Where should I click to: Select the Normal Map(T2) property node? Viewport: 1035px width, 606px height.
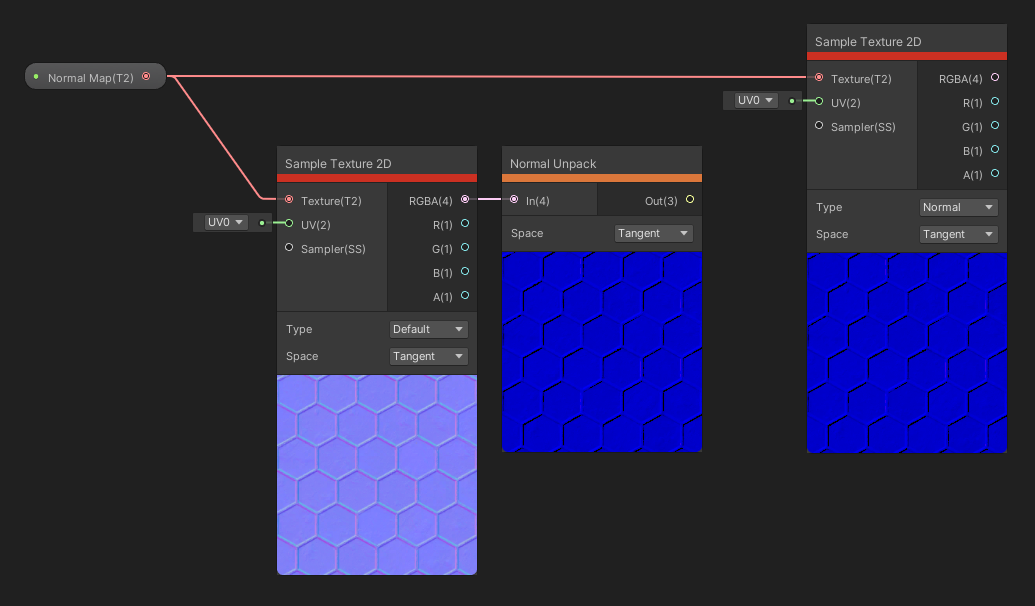click(x=90, y=77)
